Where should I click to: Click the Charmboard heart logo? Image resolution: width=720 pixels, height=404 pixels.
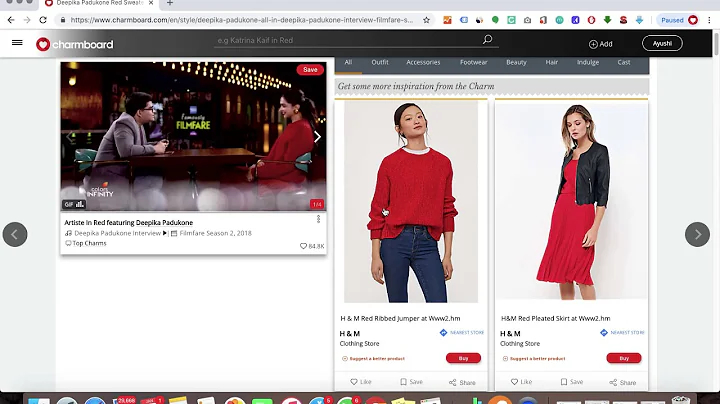[x=43, y=44]
